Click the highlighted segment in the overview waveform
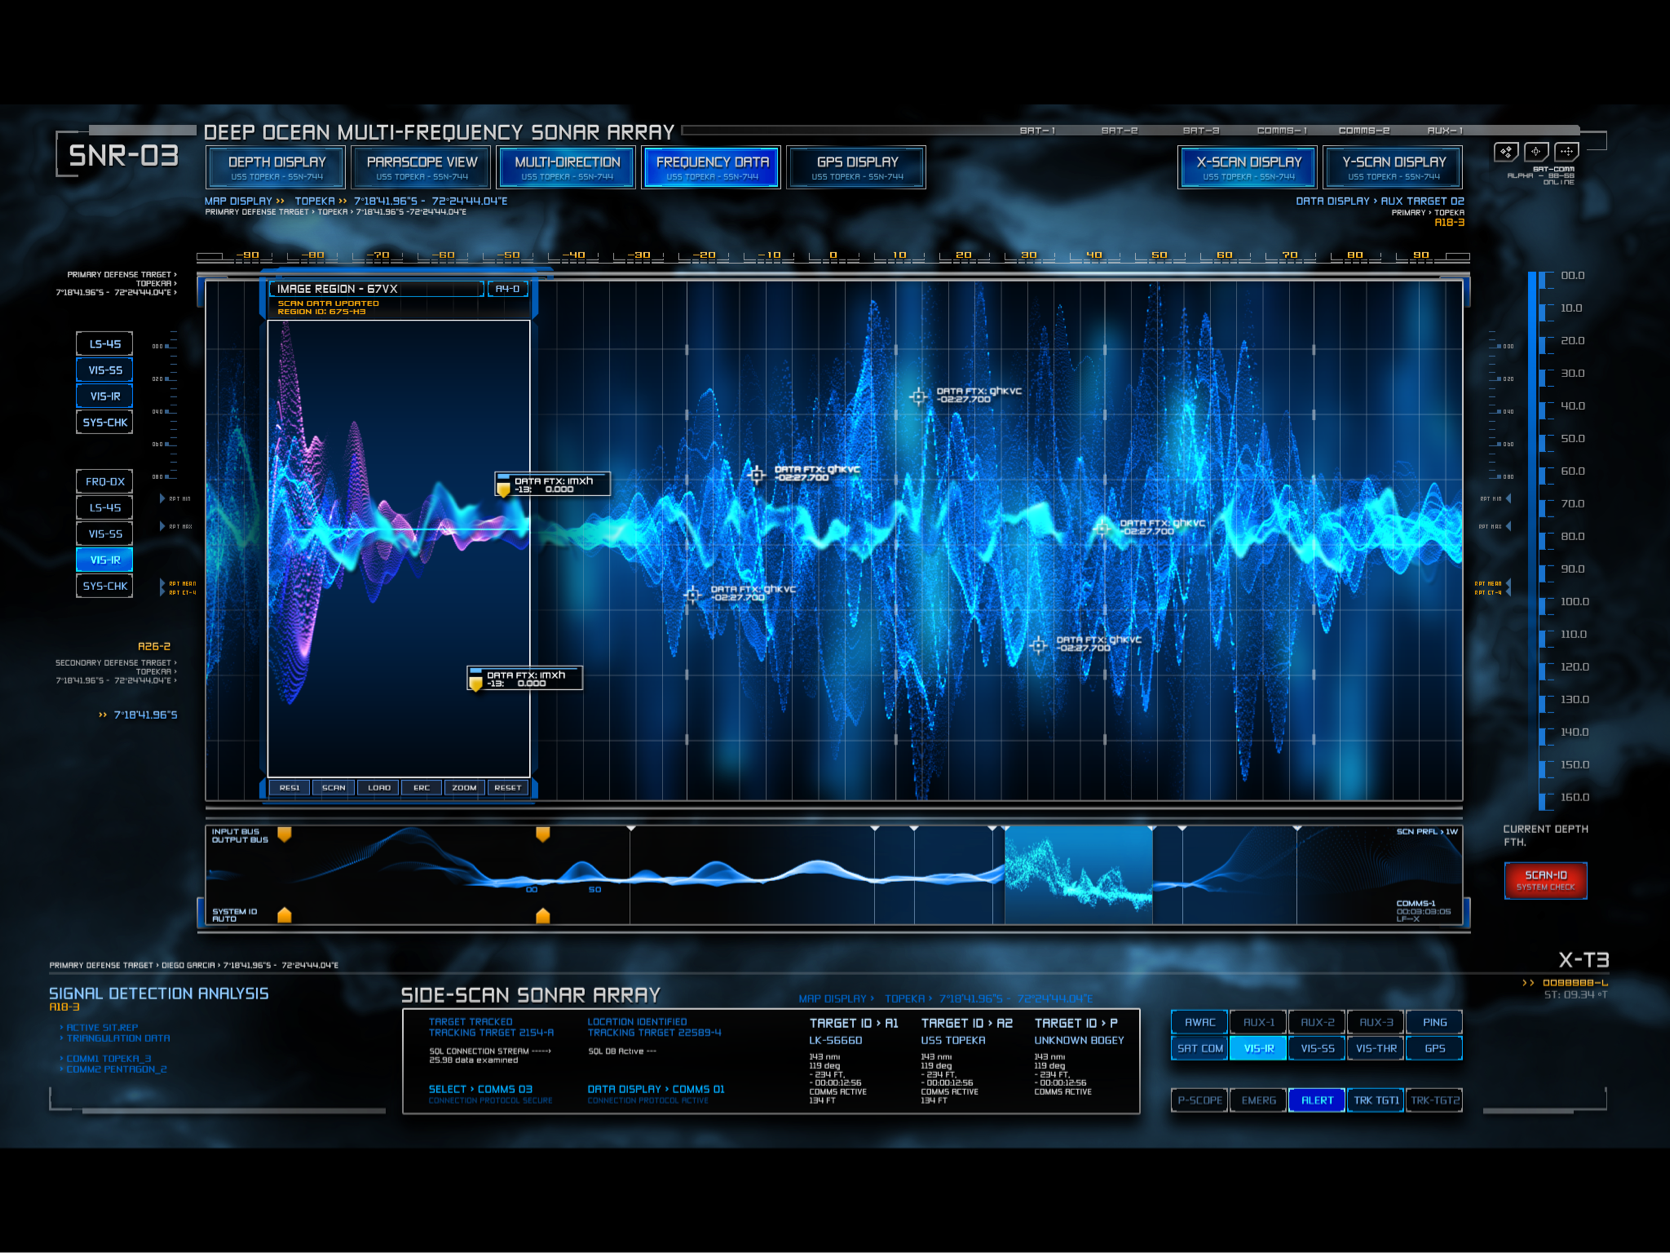The image size is (1670, 1253). 1078,875
